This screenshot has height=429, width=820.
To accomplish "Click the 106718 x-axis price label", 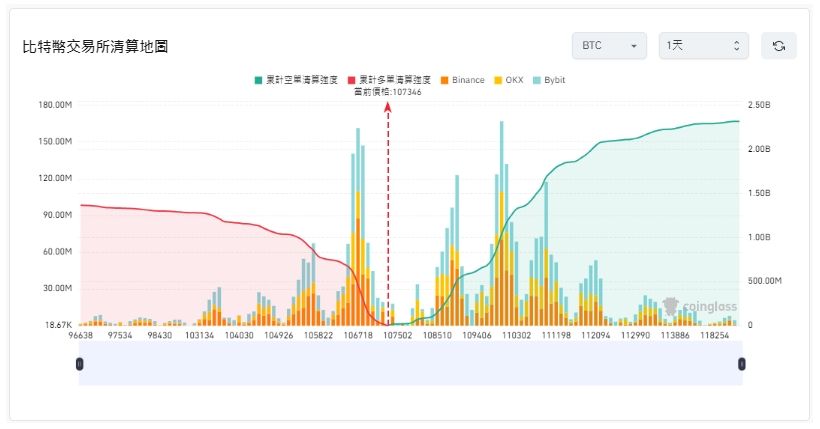I will point(358,335).
